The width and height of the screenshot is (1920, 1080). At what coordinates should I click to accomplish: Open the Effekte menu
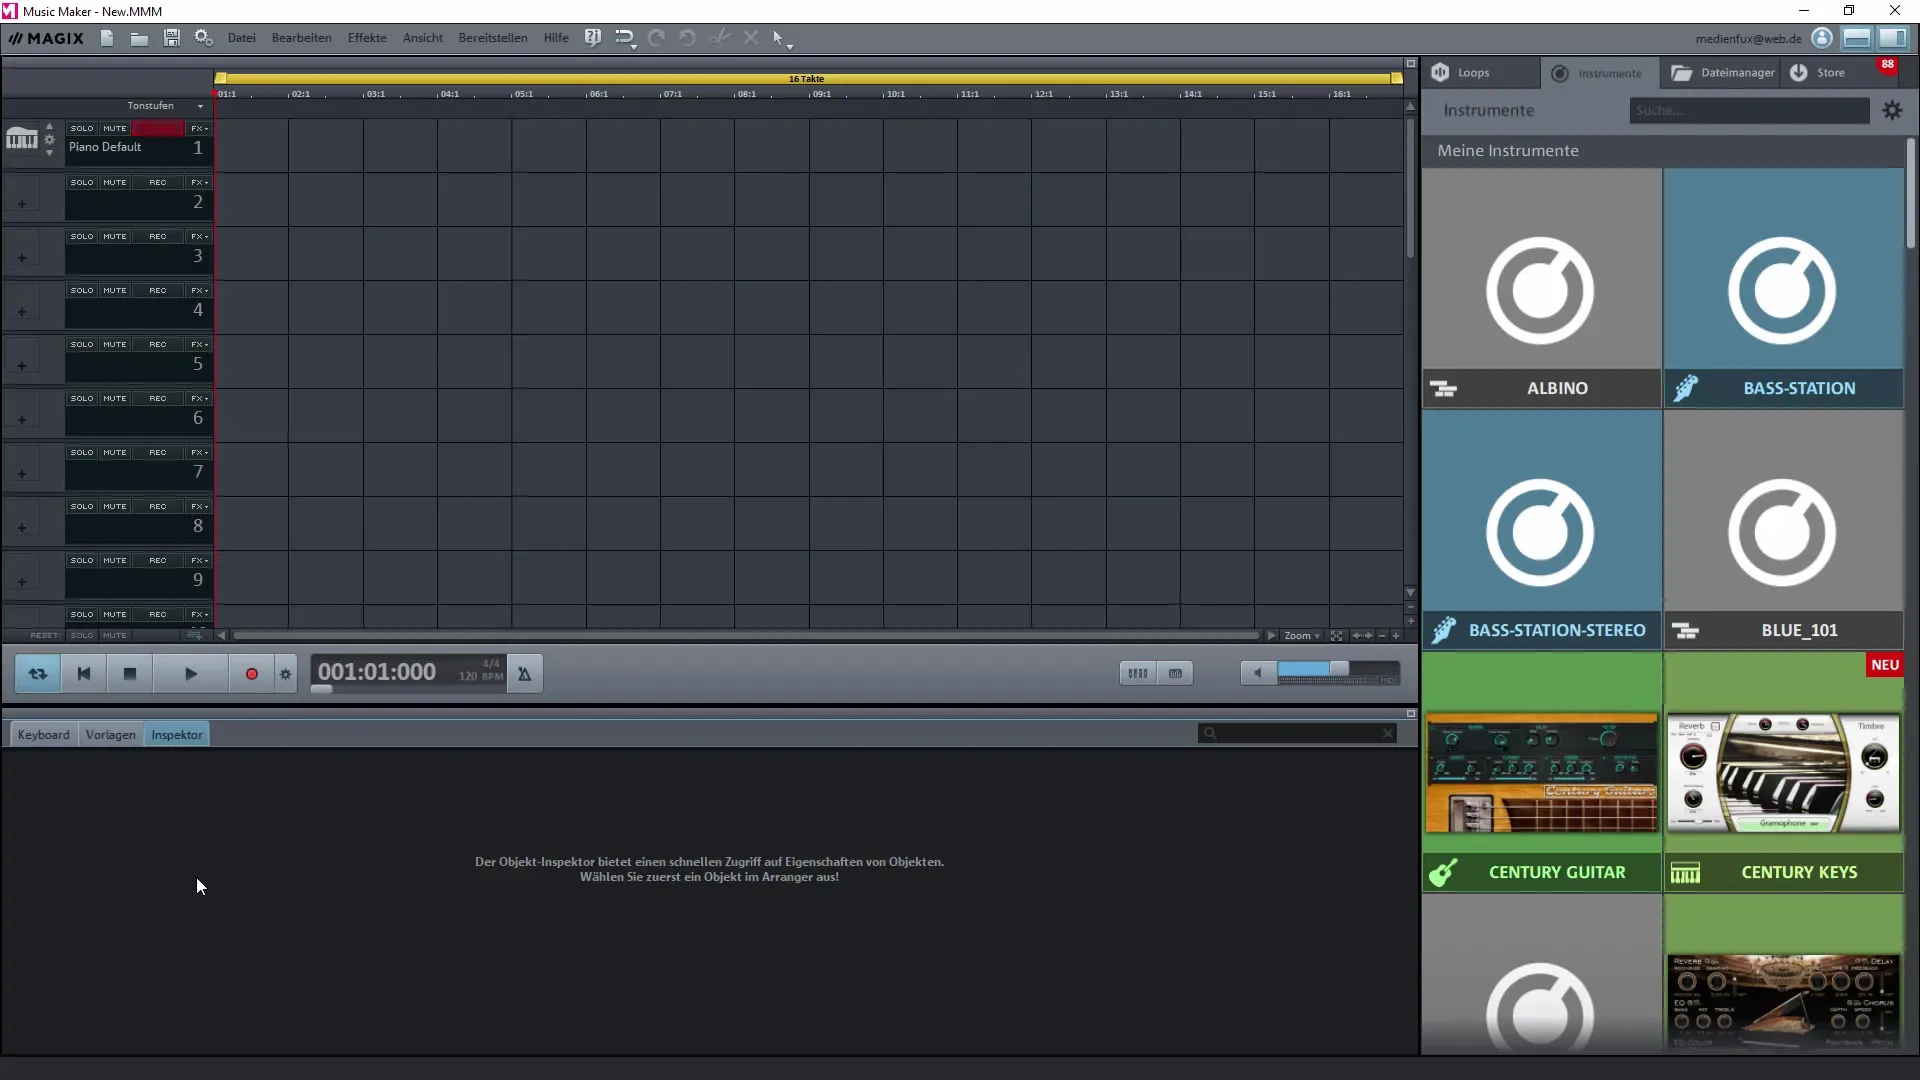367,38
